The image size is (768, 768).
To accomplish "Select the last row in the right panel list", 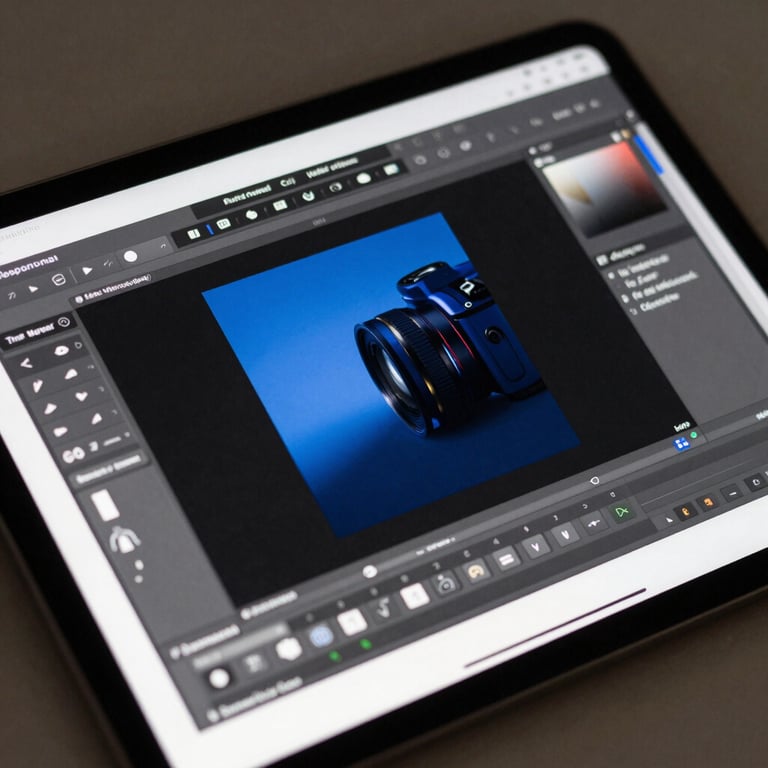I will click(x=656, y=302).
